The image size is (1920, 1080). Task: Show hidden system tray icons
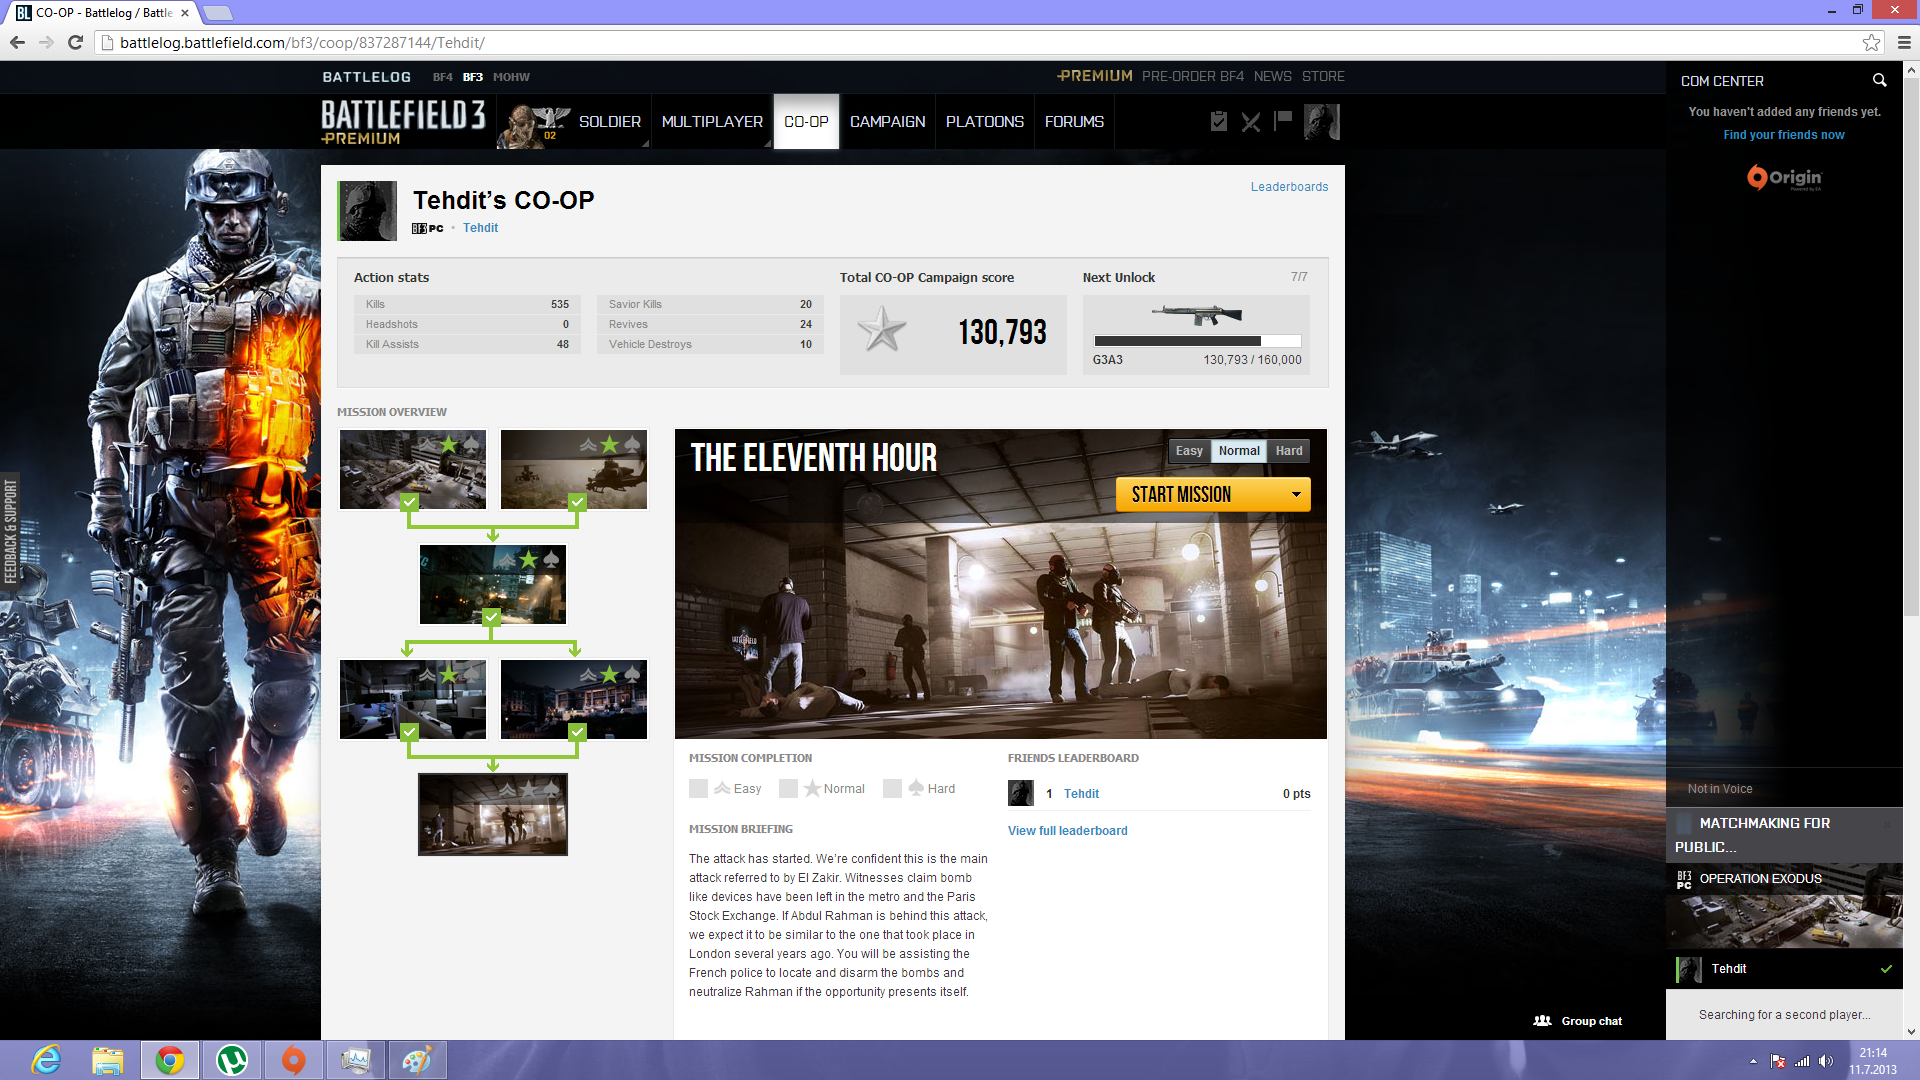(x=1753, y=1061)
